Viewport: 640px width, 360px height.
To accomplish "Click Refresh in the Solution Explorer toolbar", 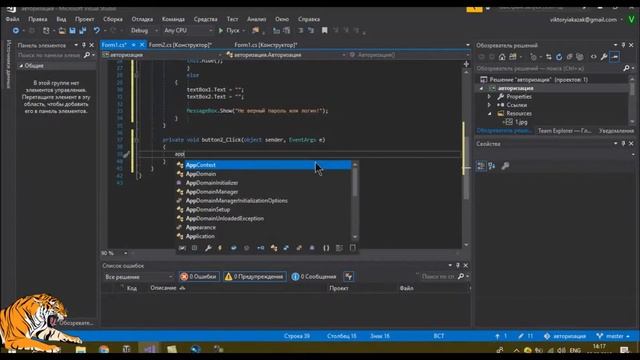I will pos(559,57).
